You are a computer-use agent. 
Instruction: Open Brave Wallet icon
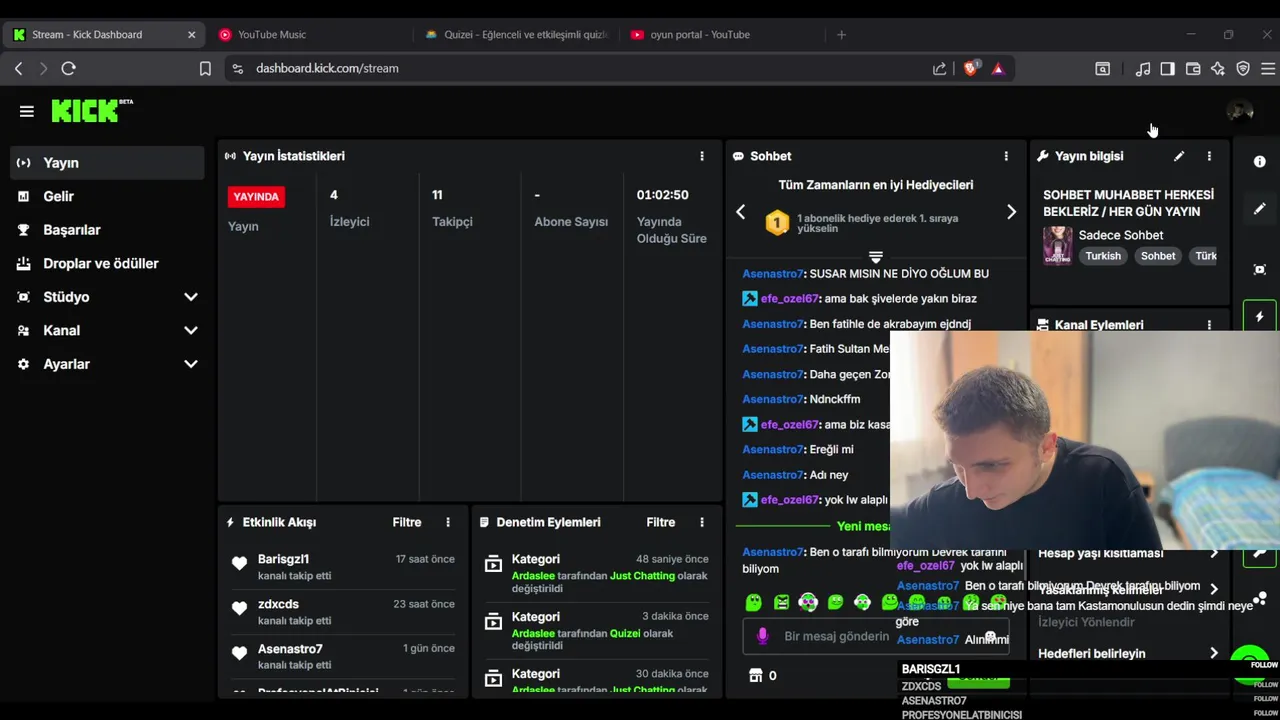pyautogui.click(x=1193, y=68)
